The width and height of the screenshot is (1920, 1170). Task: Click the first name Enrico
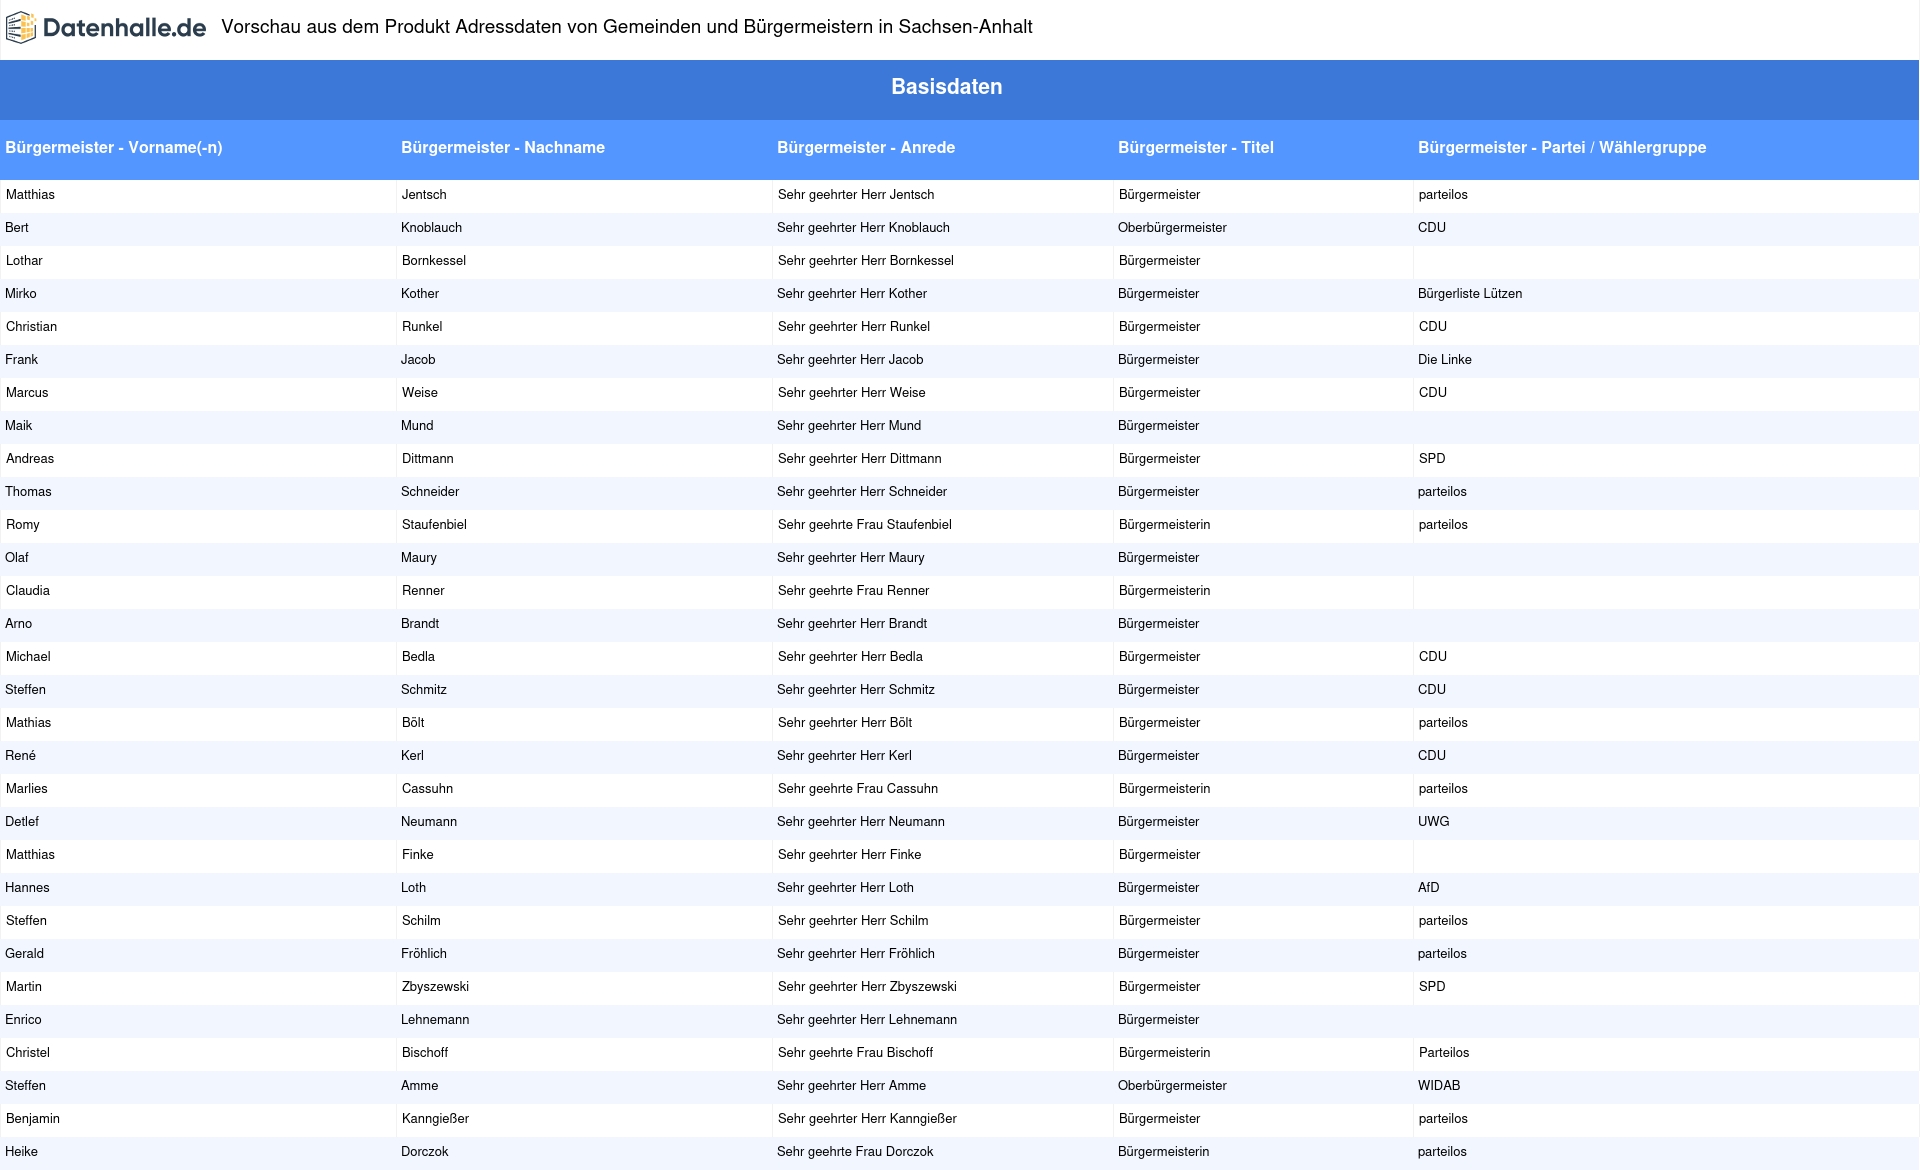click(23, 1019)
